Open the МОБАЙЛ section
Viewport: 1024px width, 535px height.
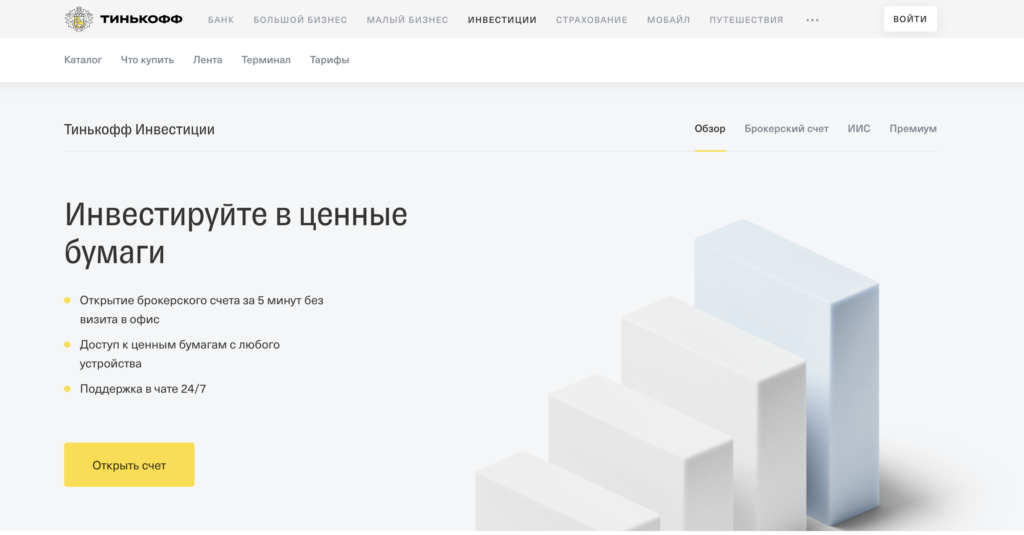click(x=668, y=20)
